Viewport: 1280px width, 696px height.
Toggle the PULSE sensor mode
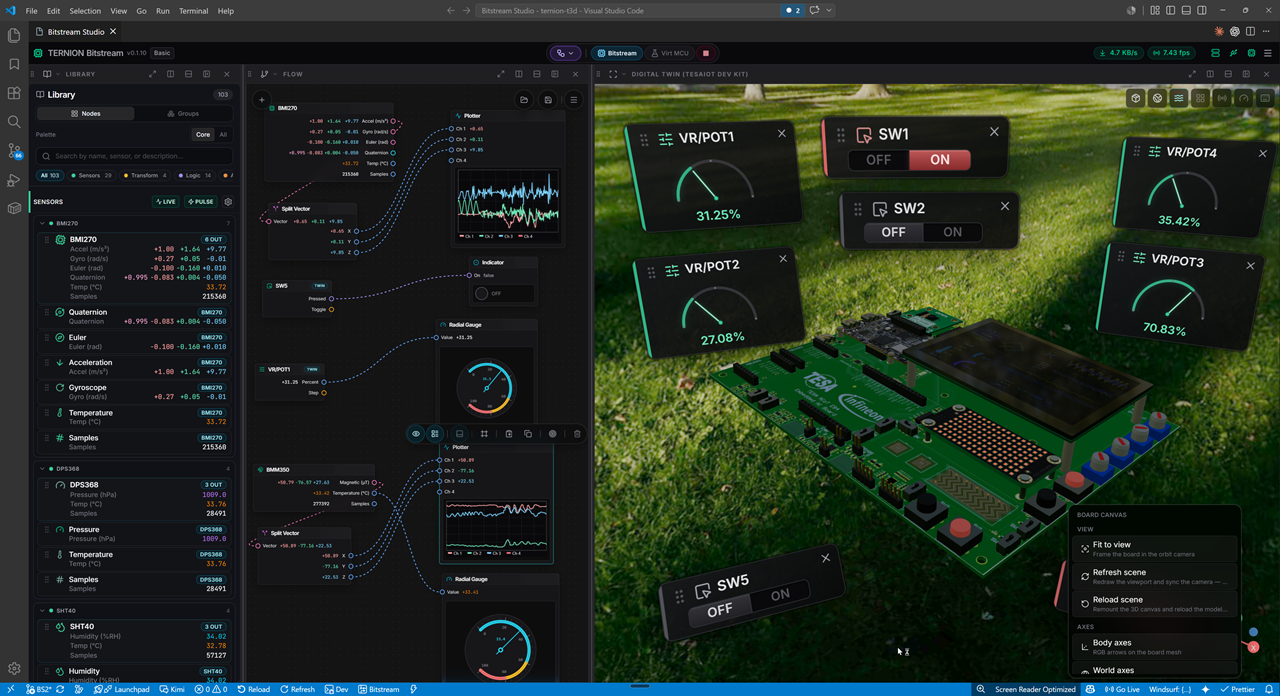click(x=199, y=202)
